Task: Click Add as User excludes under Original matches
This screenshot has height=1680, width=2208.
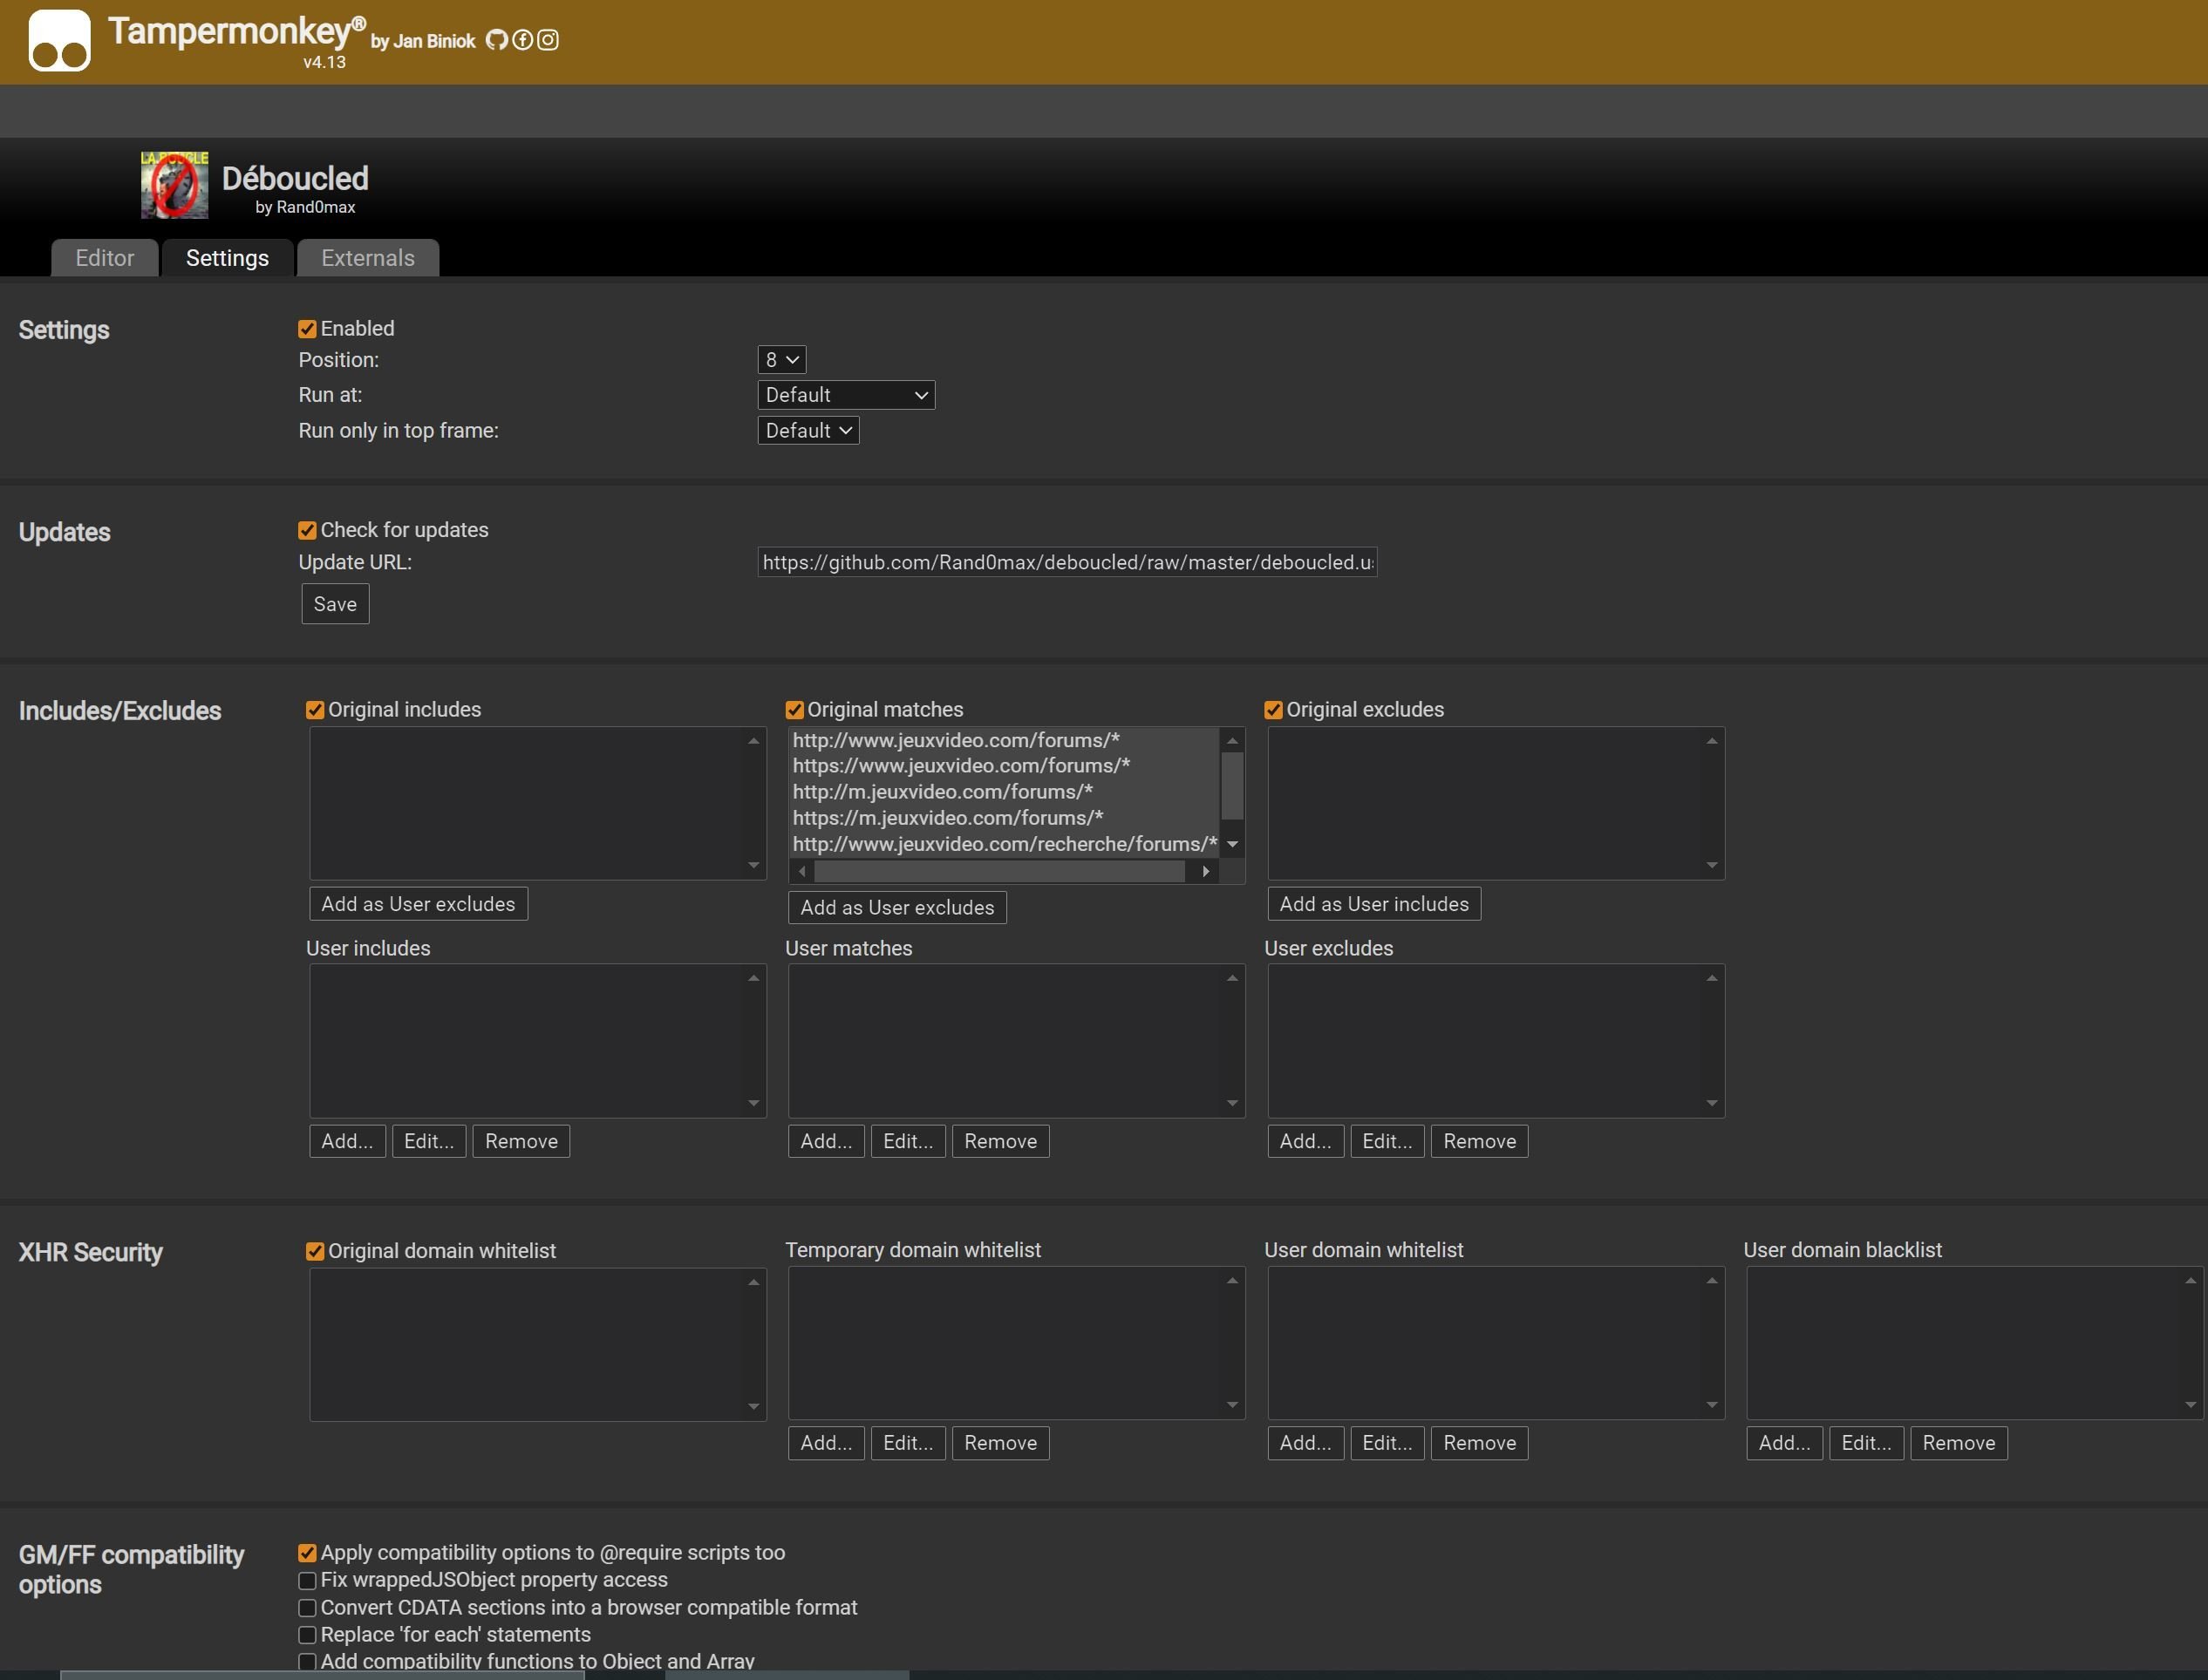Action: pos(897,908)
